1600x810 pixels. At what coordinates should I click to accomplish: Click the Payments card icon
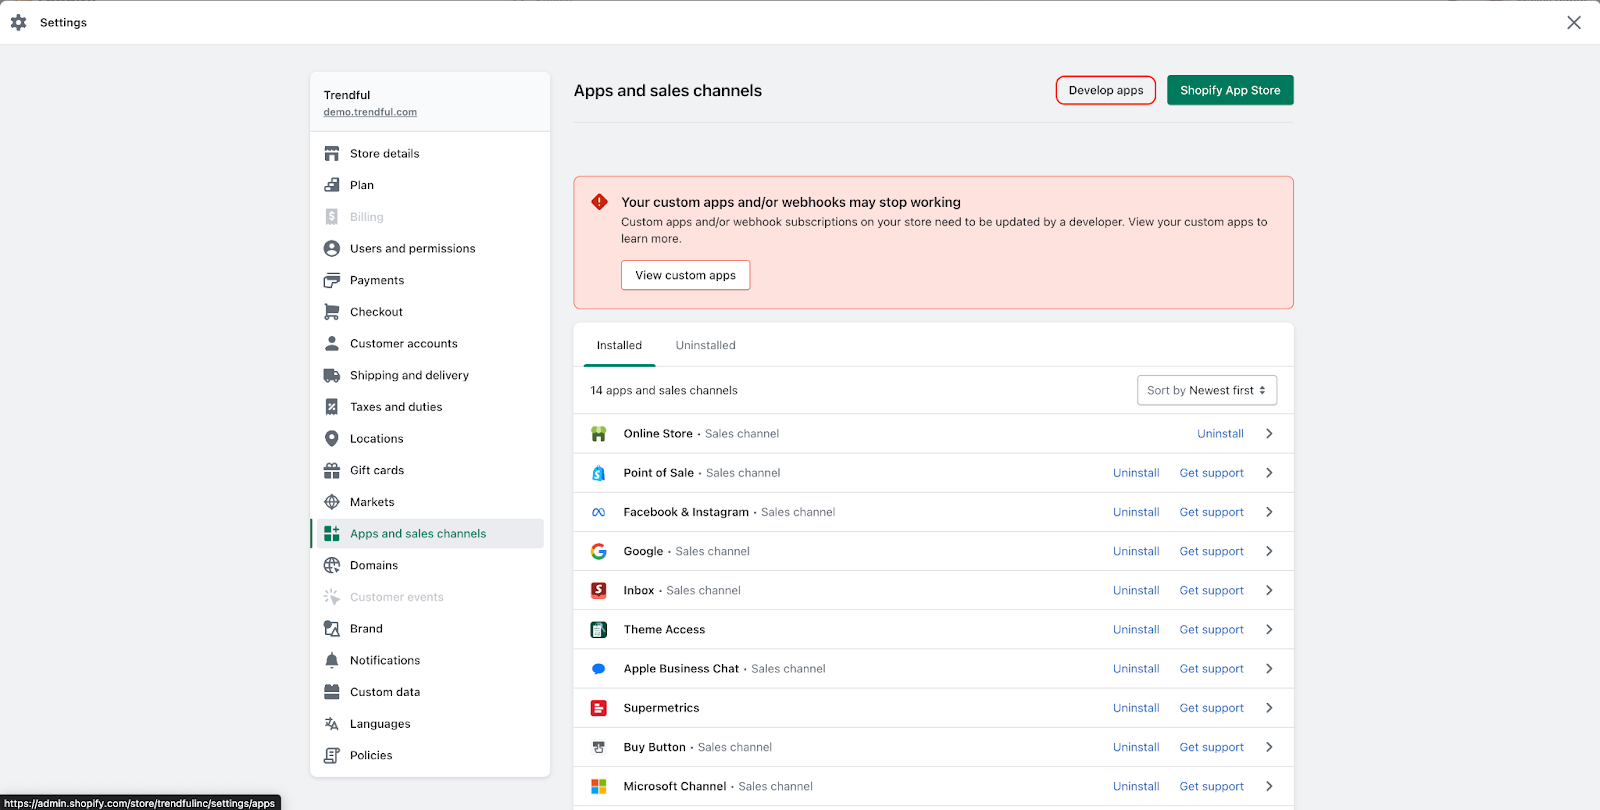point(332,280)
